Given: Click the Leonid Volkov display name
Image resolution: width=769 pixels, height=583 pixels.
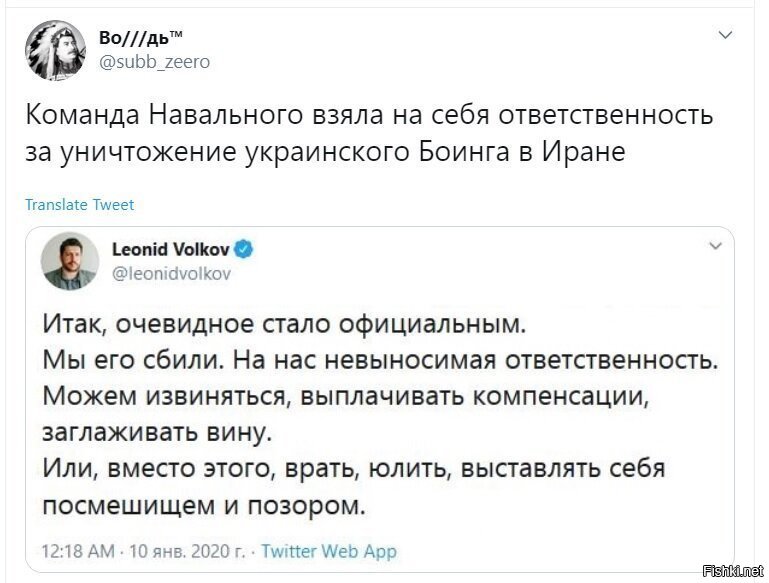Looking at the screenshot, I should click(171, 250).
